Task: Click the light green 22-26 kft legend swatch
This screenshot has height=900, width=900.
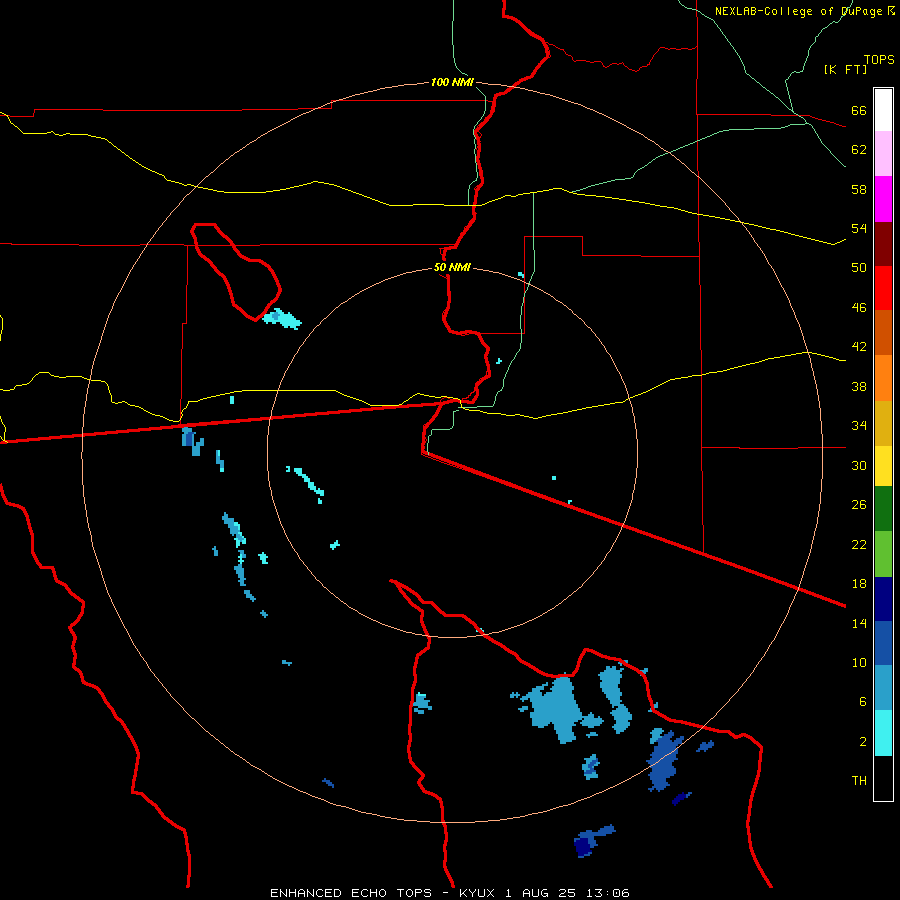Action: point(883,554)
